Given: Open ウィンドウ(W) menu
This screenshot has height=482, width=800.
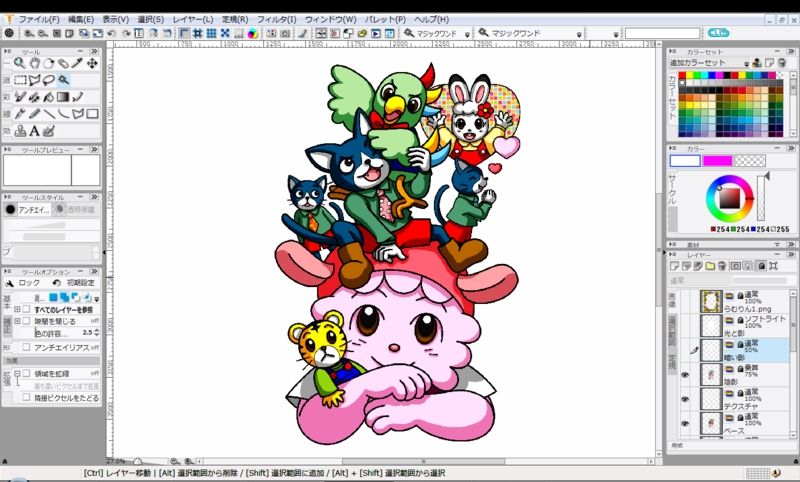Looking at the screenshot, I should [x=330, y=19].
